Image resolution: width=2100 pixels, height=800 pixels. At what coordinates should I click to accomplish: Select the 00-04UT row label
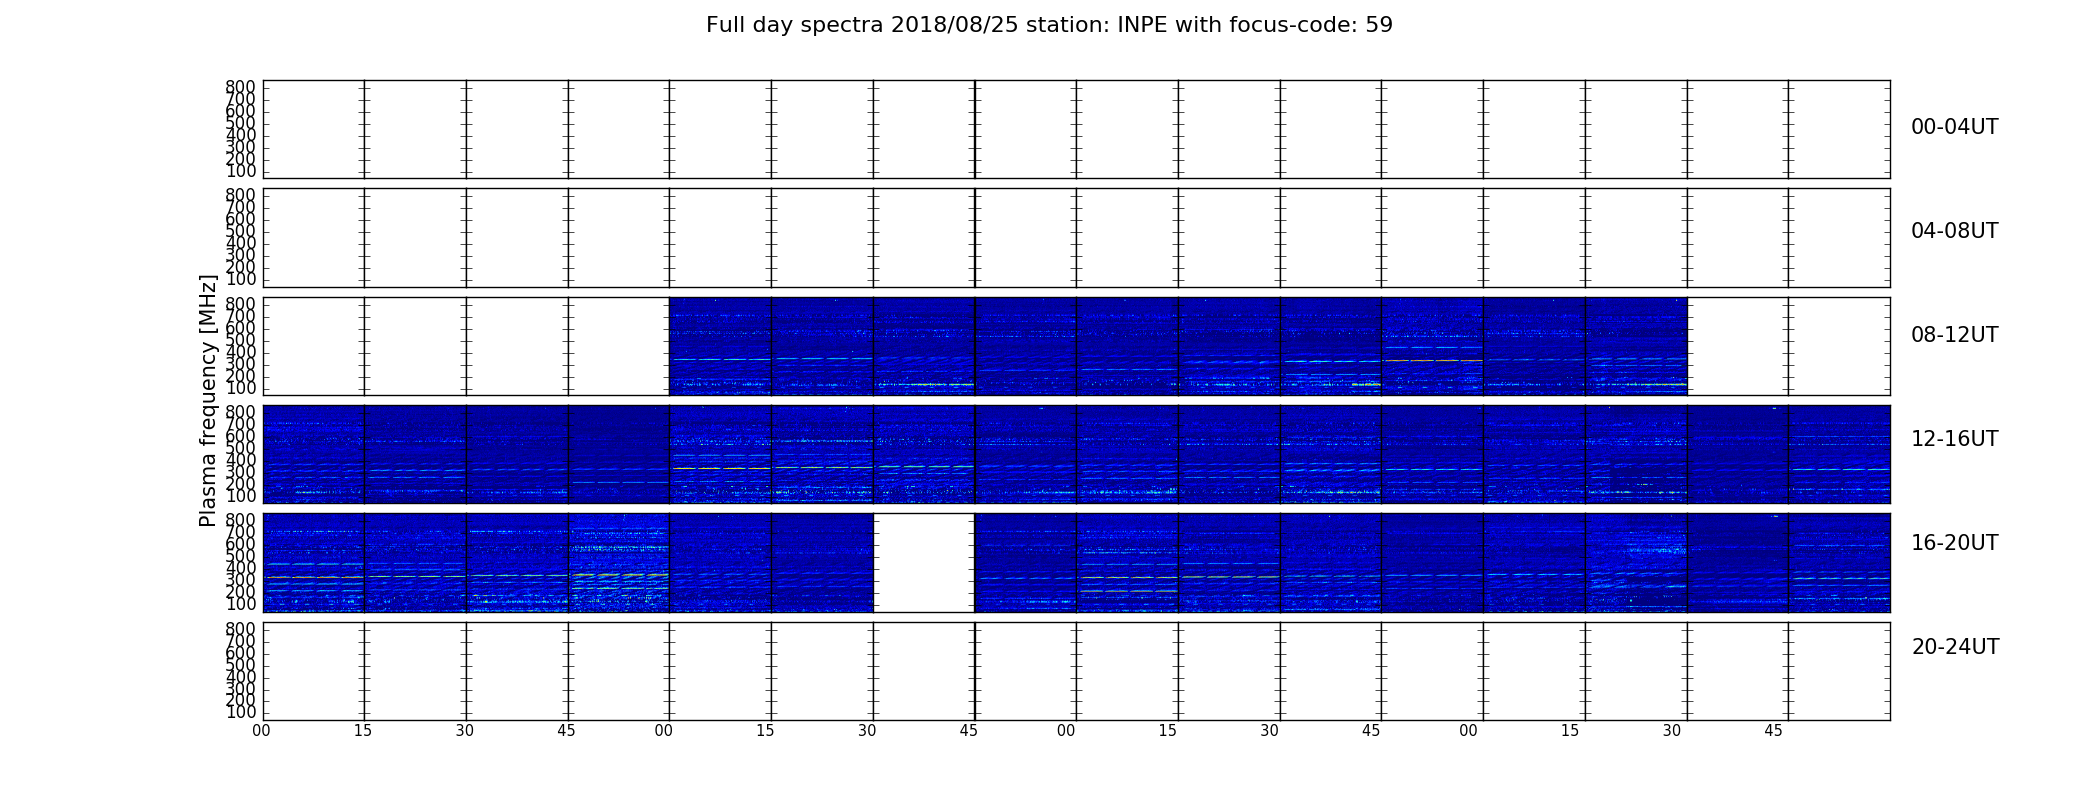pyautogui.click(x=1954, y=127)
